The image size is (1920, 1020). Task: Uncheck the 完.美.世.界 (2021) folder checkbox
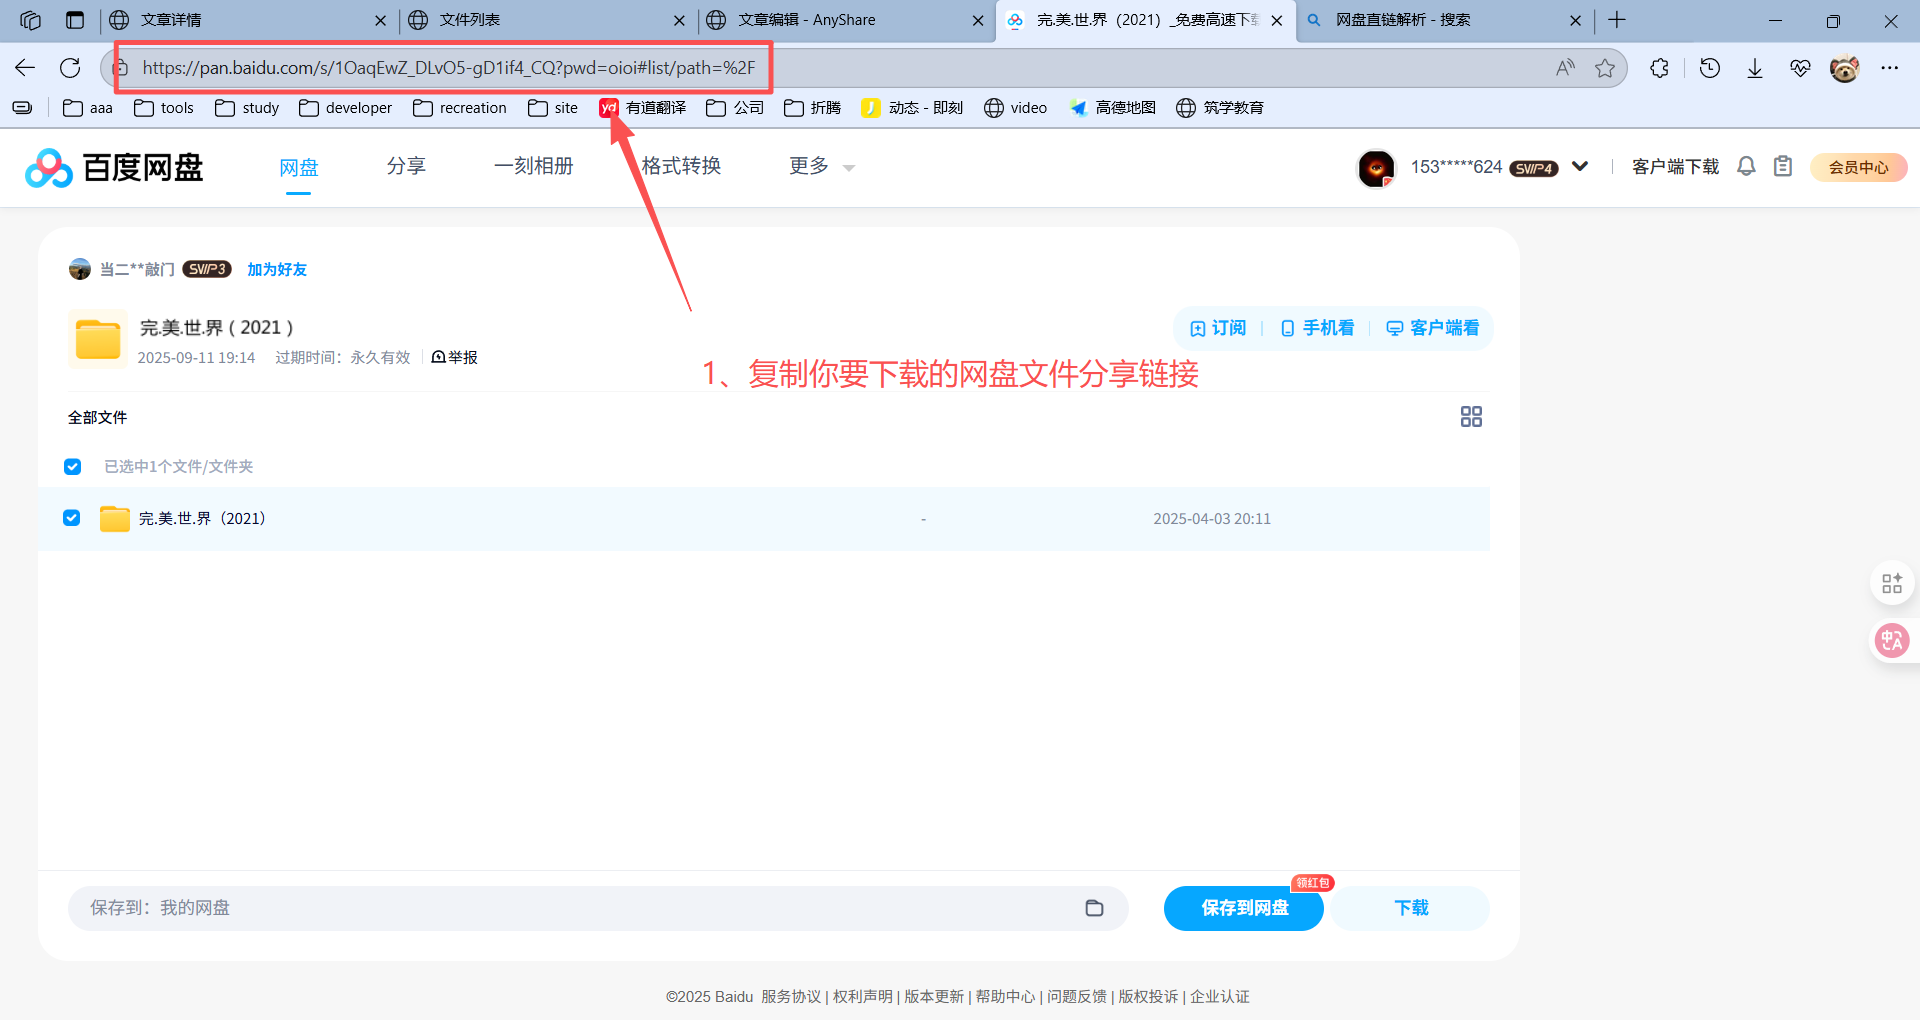[x=72, y=518]
